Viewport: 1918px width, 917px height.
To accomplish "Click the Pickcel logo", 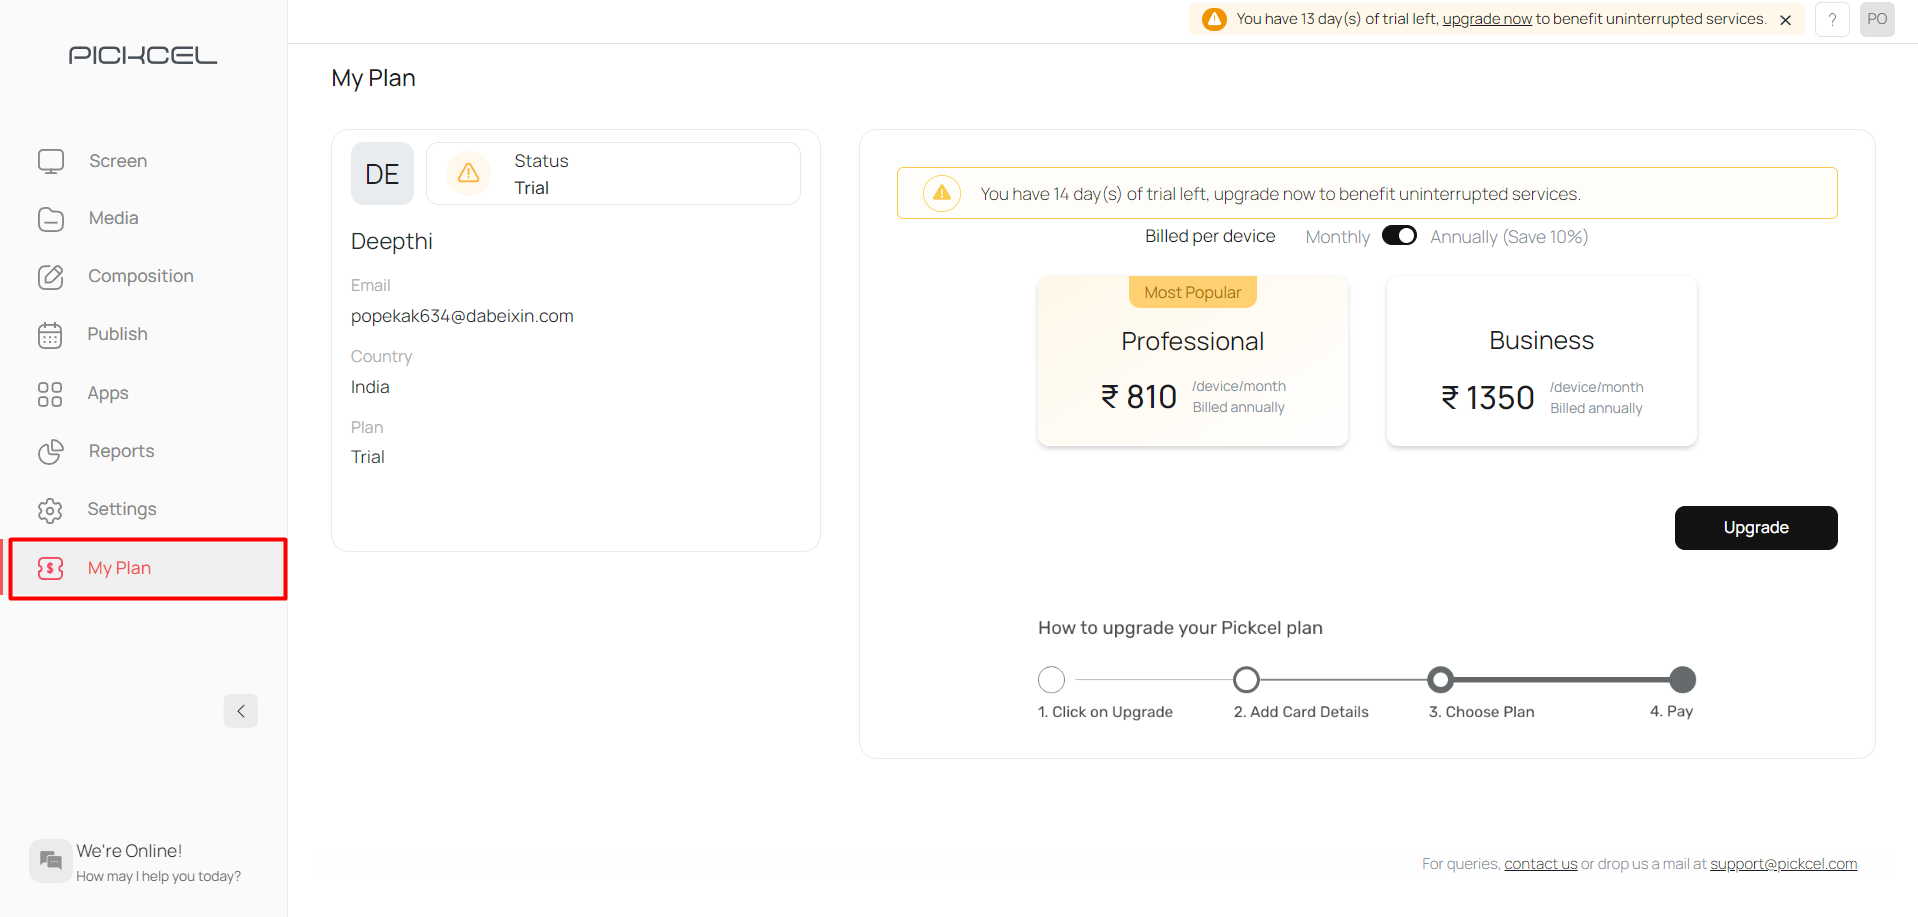I will click(143, 55).
